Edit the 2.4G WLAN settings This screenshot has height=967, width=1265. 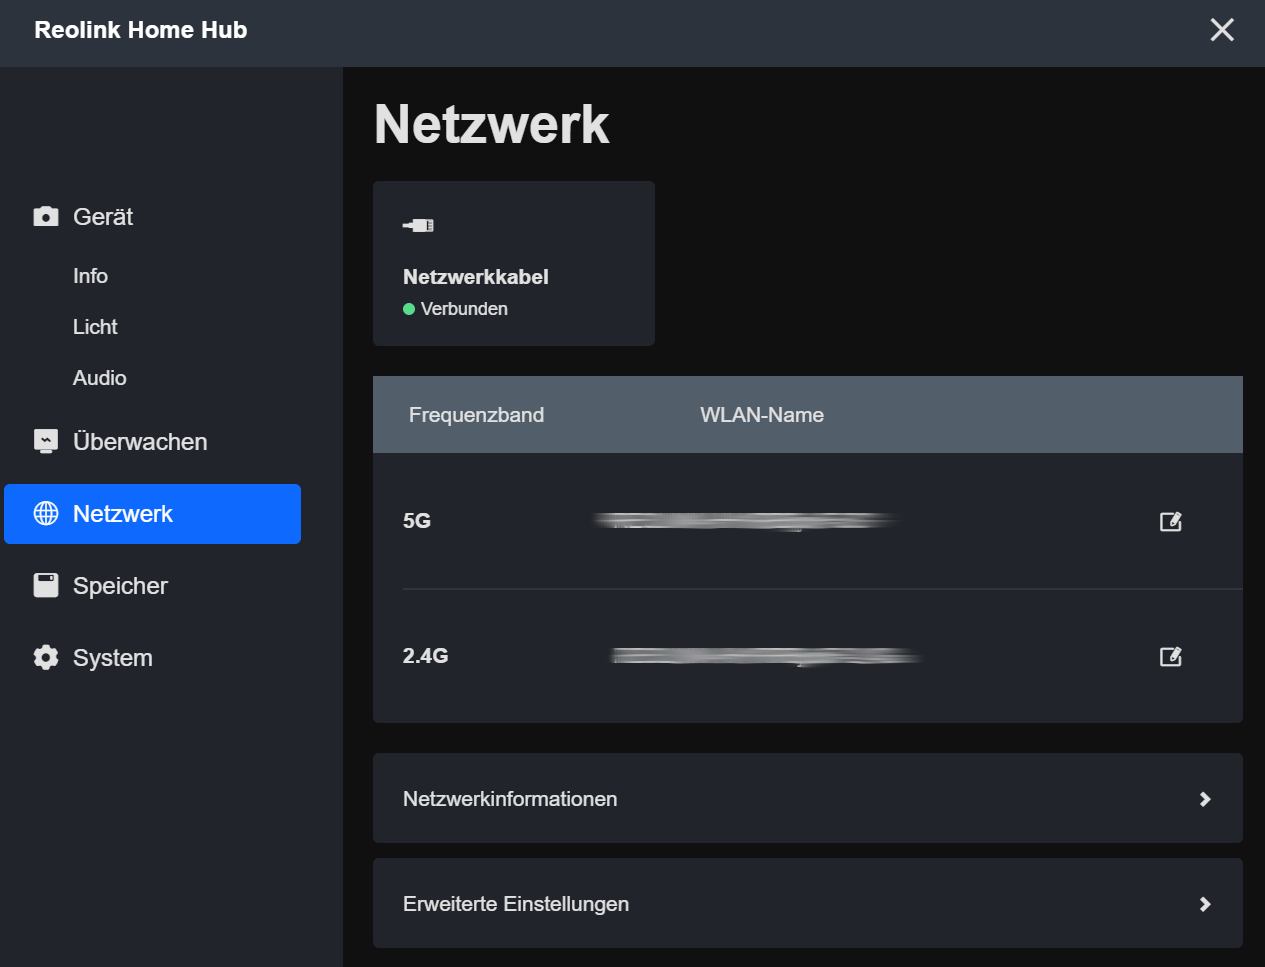click(x=1170, y=657)
